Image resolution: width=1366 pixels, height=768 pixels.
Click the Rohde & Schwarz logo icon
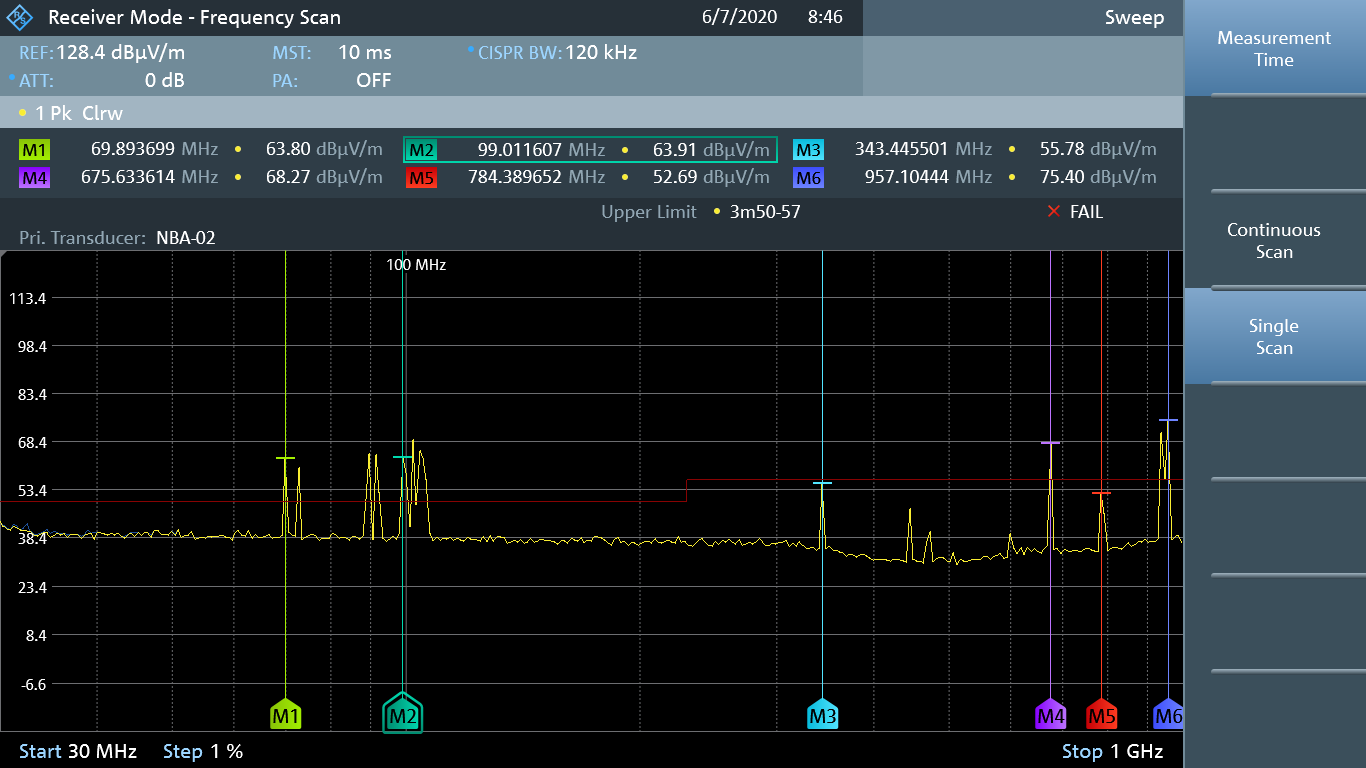click(x=21, y=17)
